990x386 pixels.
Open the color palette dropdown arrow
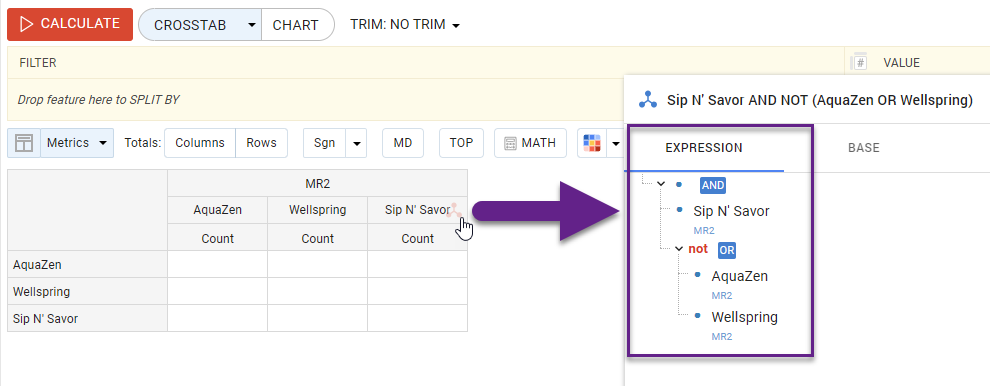click(x=616, y=143)
